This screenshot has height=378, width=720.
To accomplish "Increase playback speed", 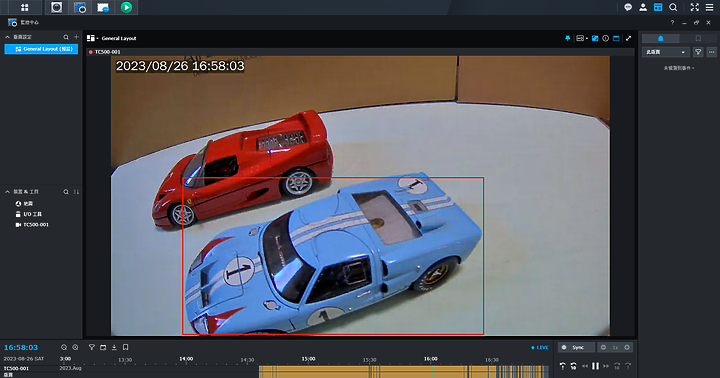I will [x=627, y=348].
